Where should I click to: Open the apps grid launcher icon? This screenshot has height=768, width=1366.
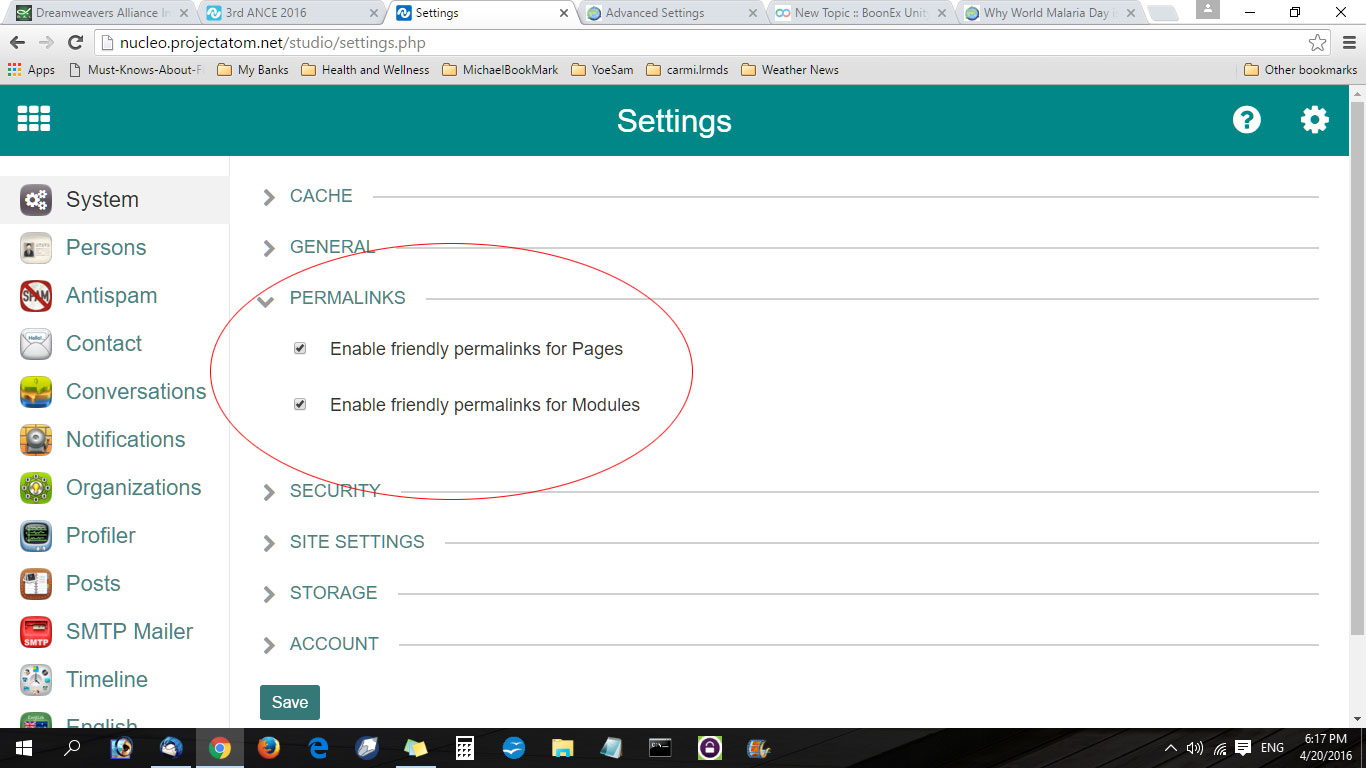[34, 119]
